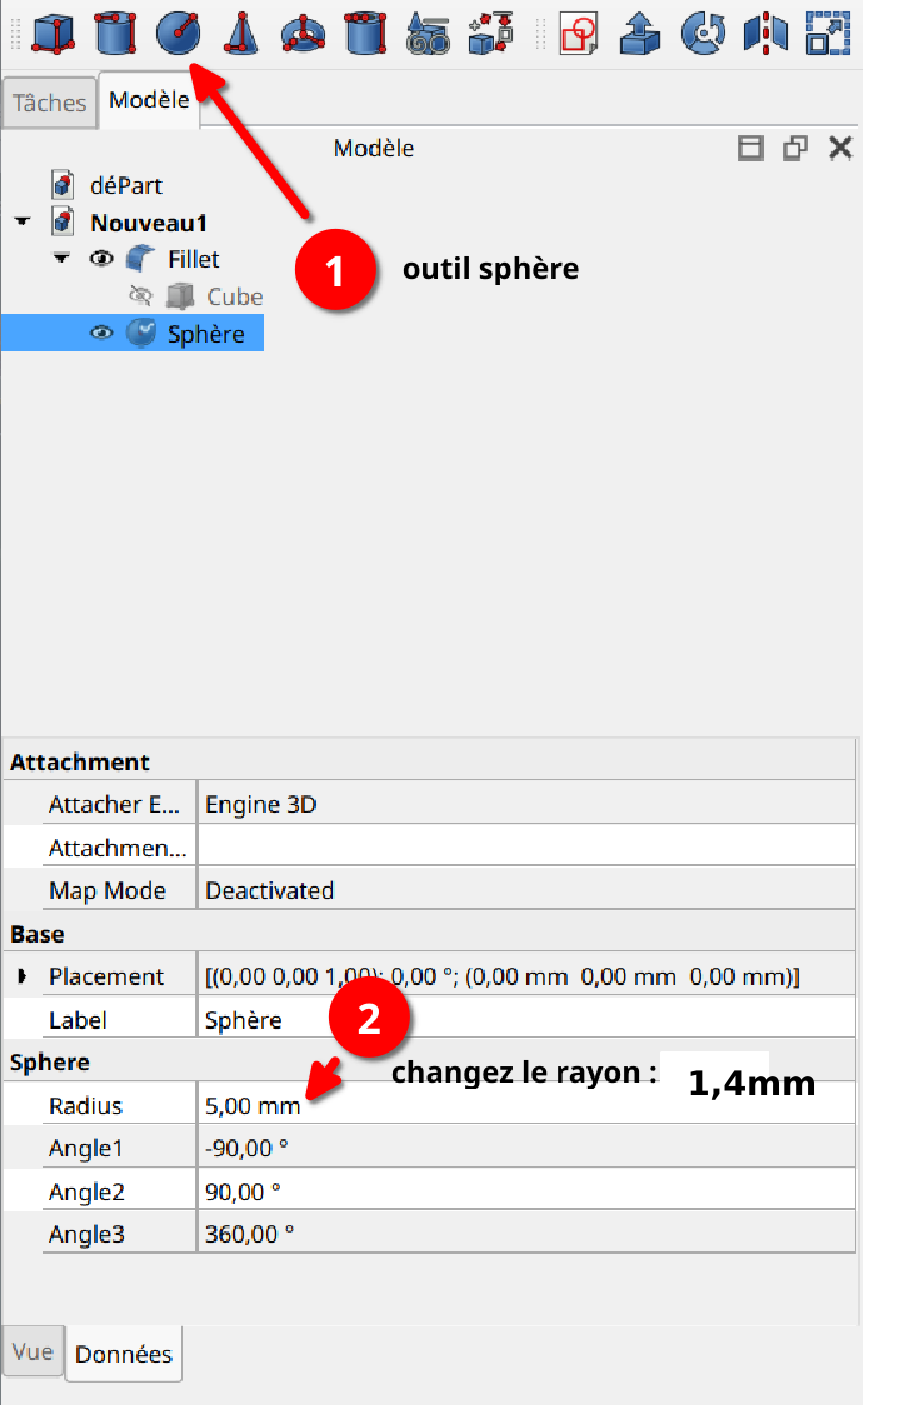Collapse the Fillet tree node

[x=61, y=259]
